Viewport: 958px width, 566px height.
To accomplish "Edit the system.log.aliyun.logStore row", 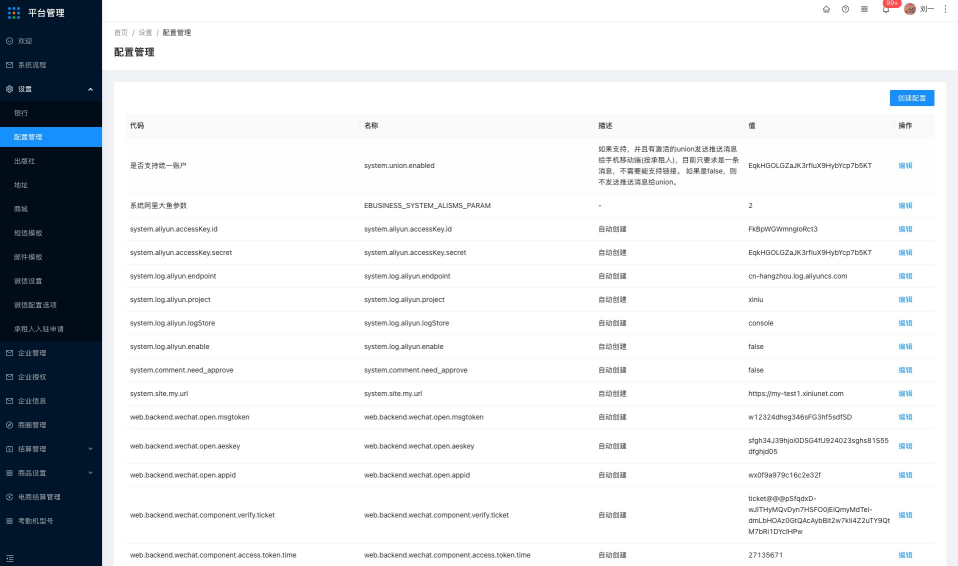I will pyautogui.click(x=905, y=323).
